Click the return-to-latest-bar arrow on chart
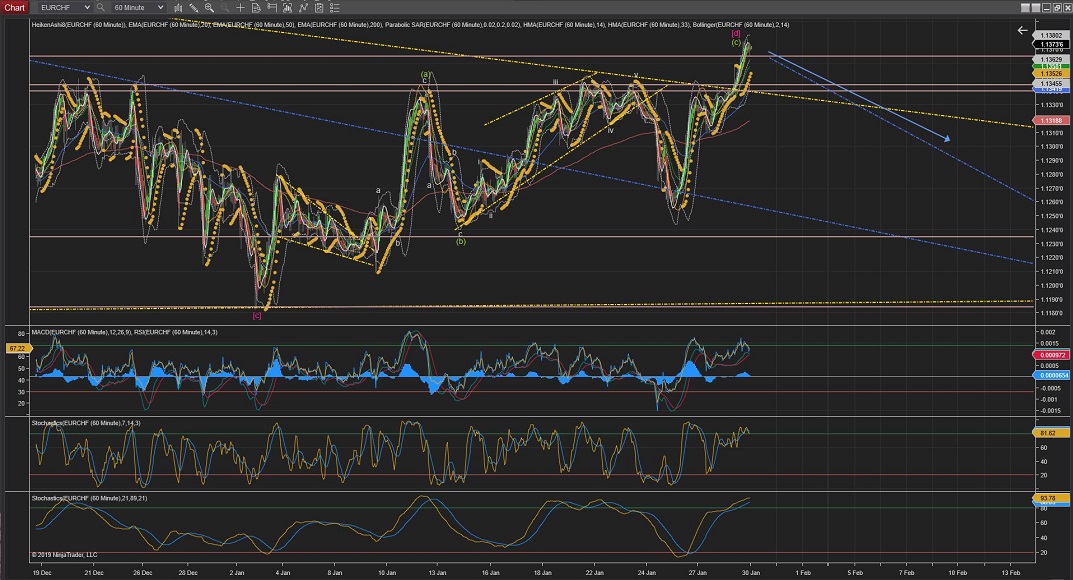The width and height of the screenshot is (1073, 580). (x=1022, y=31)
